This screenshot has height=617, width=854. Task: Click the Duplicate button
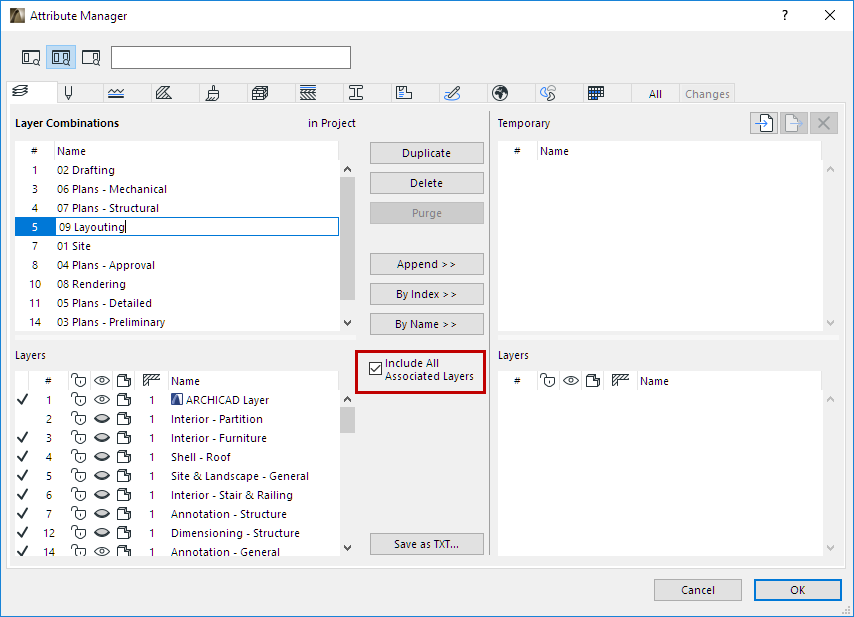click(x=426, y=153)
